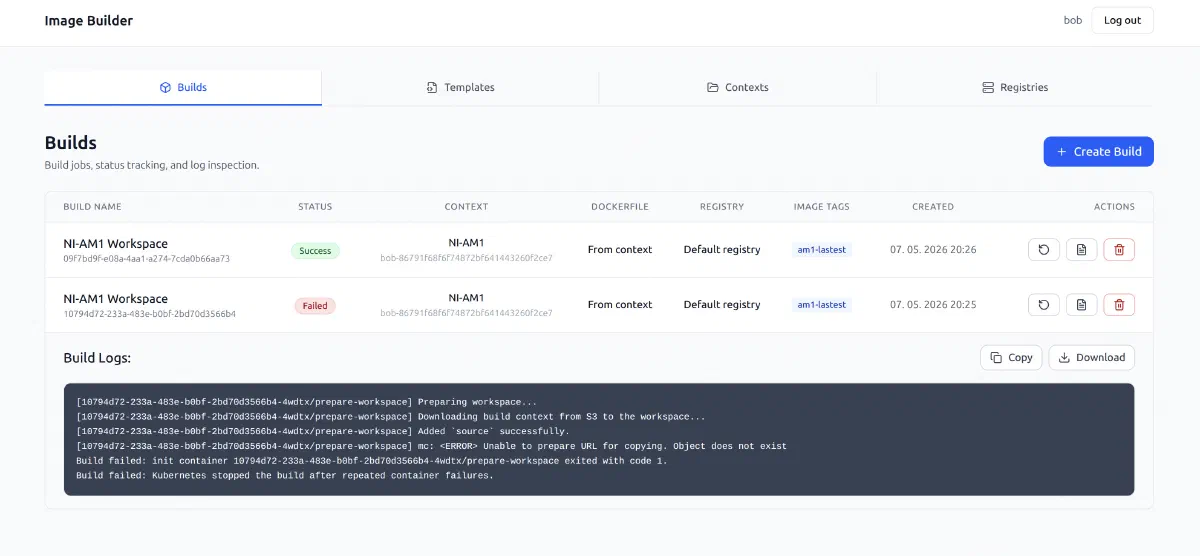The width and height of the screenshot is (1200, 556).
Task: Click created date 07. 05. 2026 20:26
Action: [x=933, y=250]
